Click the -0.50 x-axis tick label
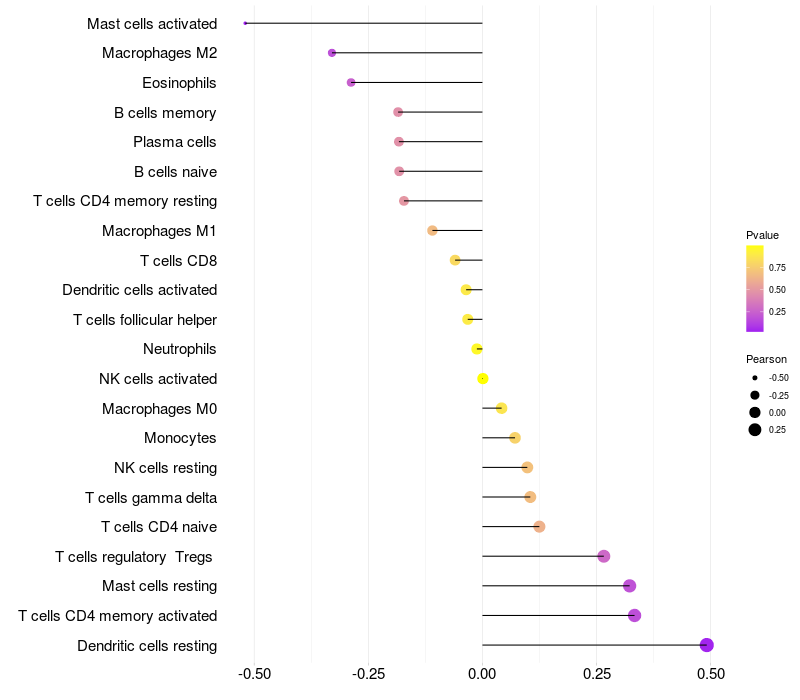This screenshot has width=800, height=700. point(254,675)
